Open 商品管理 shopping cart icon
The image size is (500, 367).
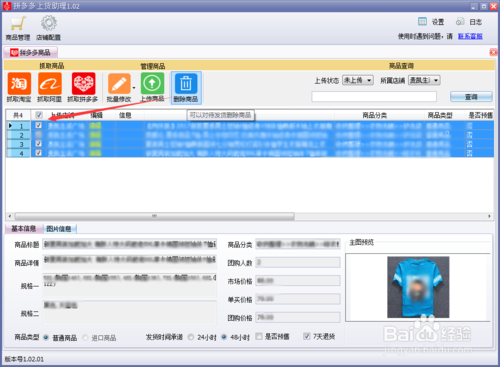pyautogui.click(x=18, y=24)
